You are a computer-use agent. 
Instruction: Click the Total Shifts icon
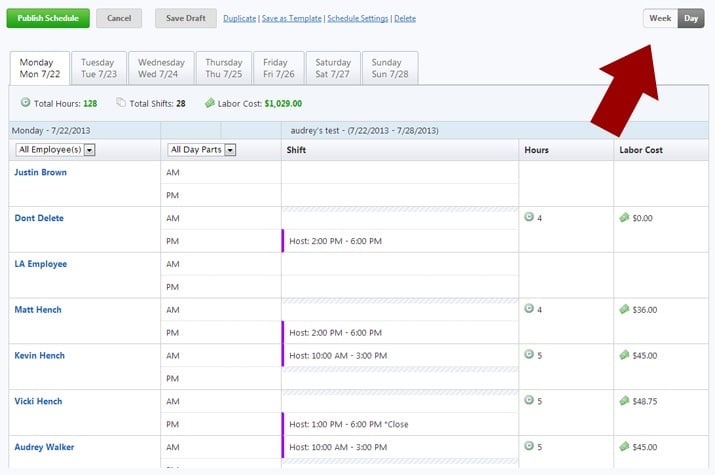pyautogui.click(x=121, y=102)
